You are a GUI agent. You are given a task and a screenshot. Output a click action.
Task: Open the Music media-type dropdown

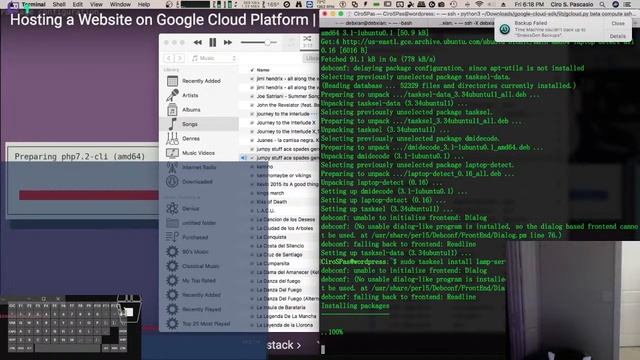click(x=213, y=58)
